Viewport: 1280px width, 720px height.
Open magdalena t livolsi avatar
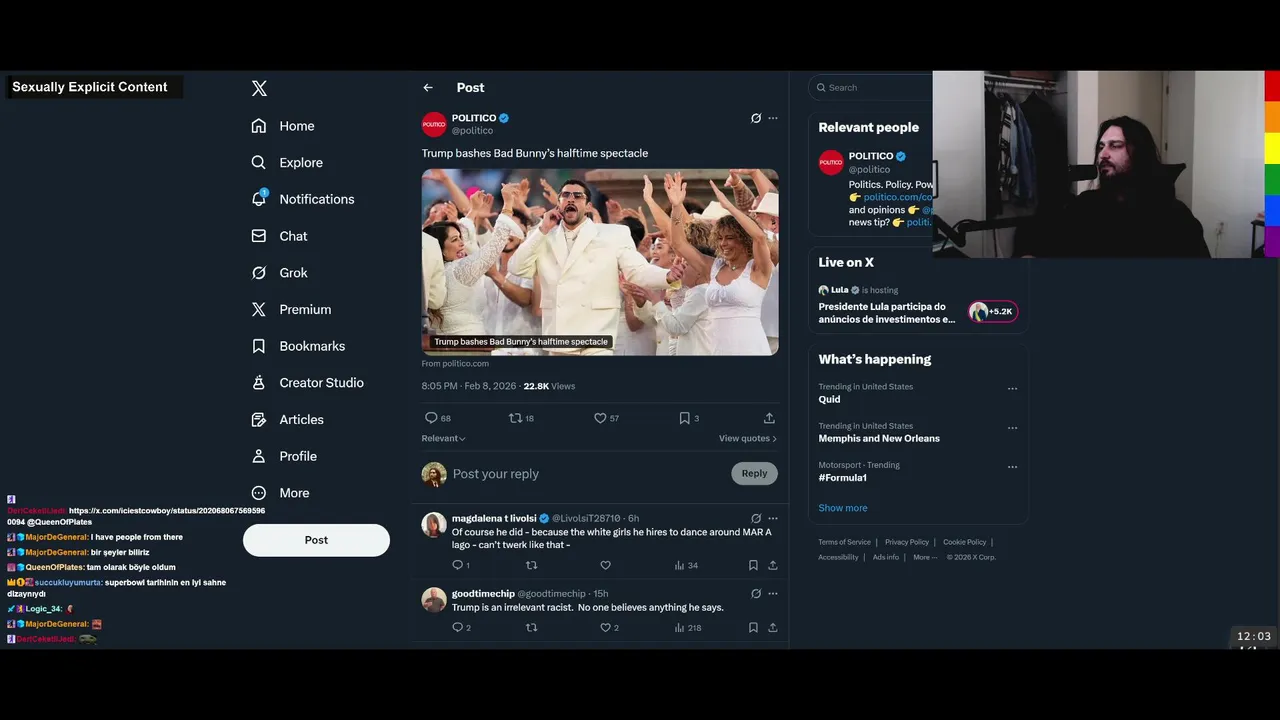434,525
